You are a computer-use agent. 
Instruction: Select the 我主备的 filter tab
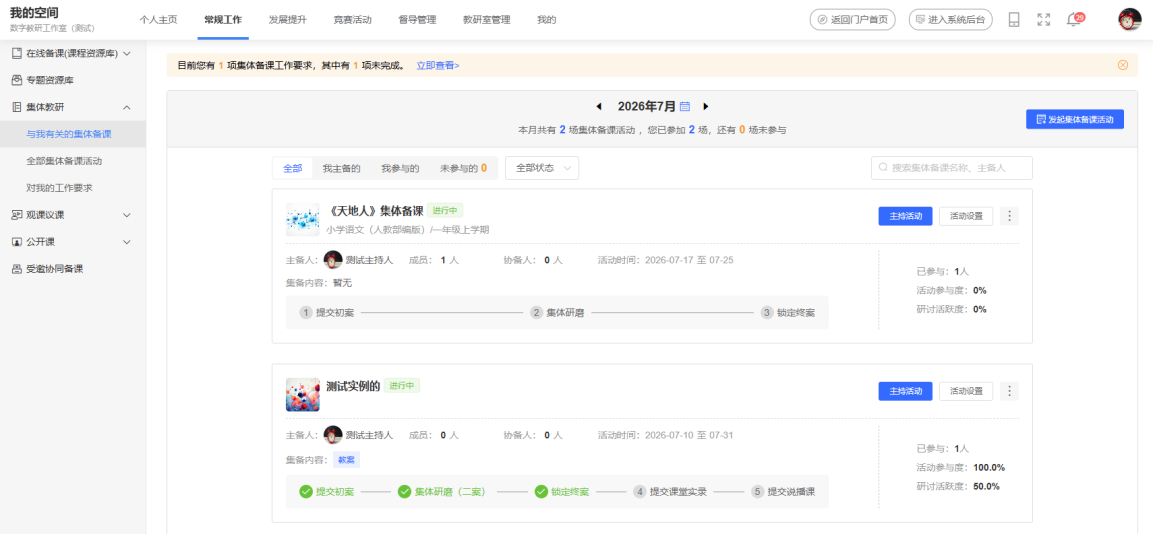(x=341, y=168)
